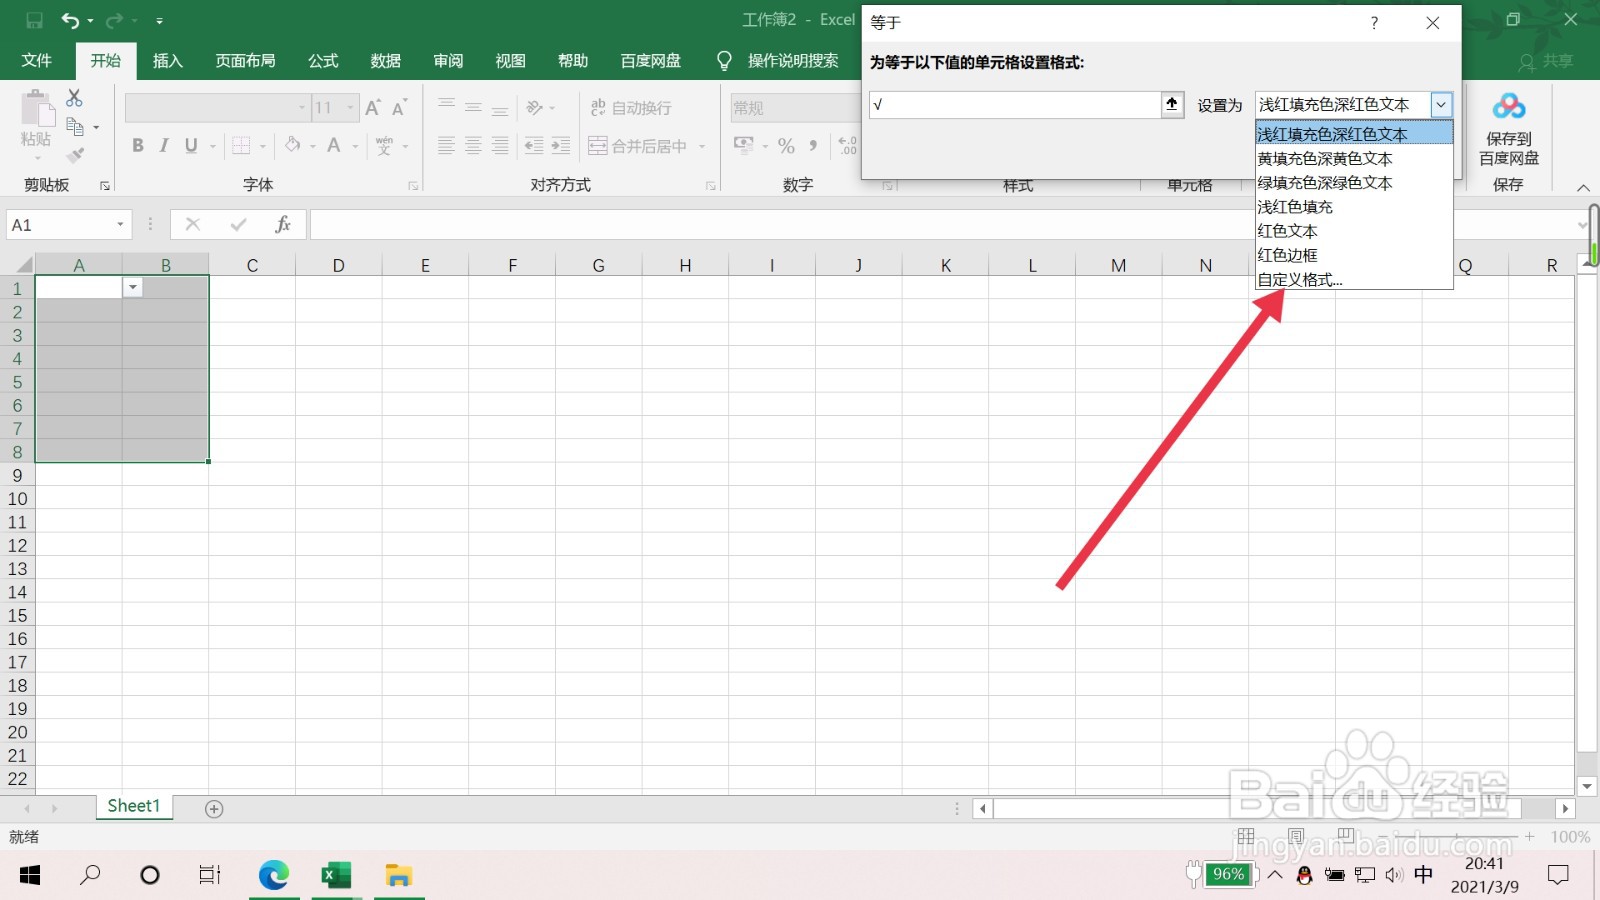Viewport: 1600px width, 900px height.
Task: Toggle Underline formatting
Action: [x=191, y=146]
